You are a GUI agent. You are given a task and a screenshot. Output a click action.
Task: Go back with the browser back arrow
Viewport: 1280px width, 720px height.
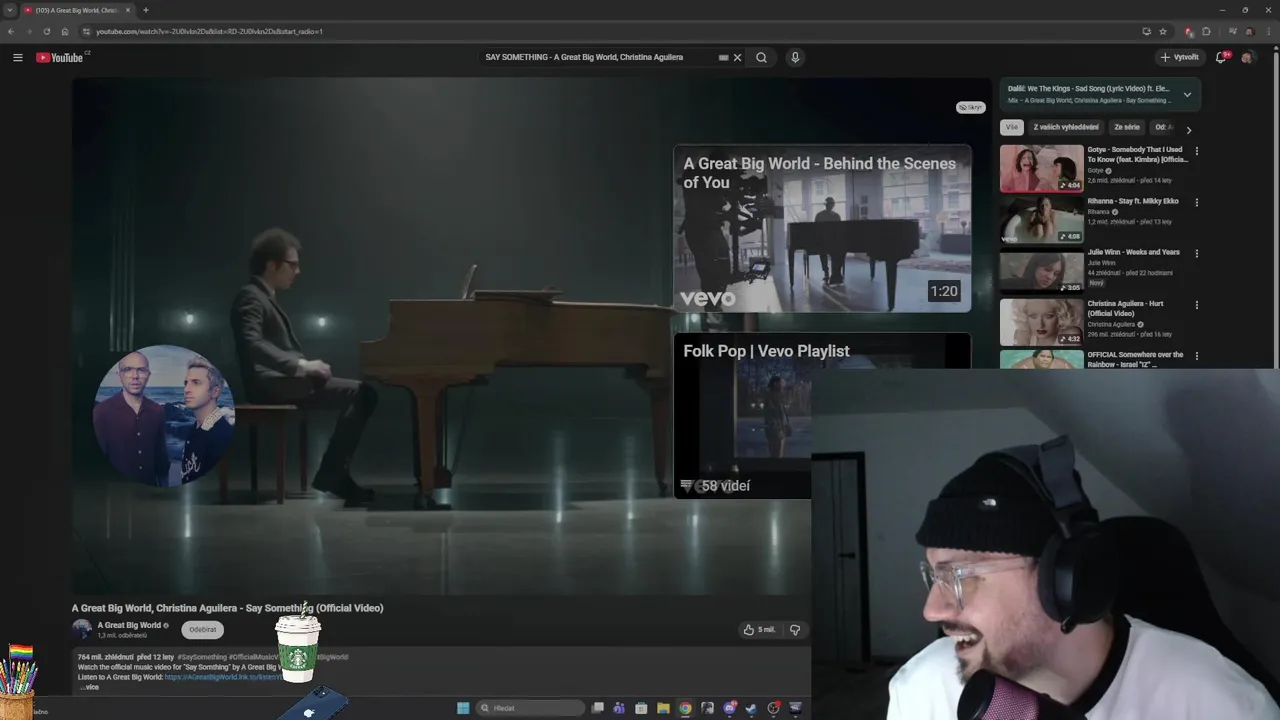[x=11, y=31]
